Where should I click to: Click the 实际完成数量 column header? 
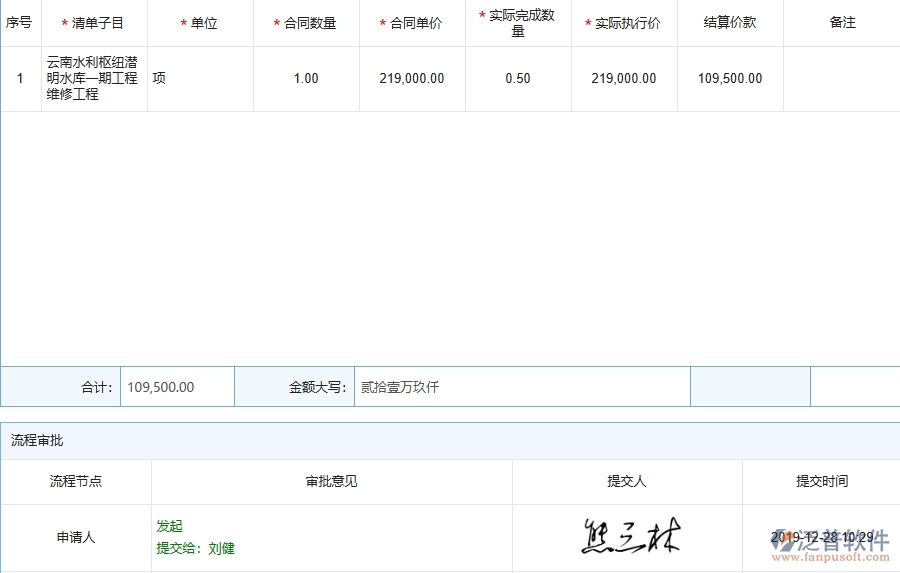pyautogui.click(x=518, y=23)
